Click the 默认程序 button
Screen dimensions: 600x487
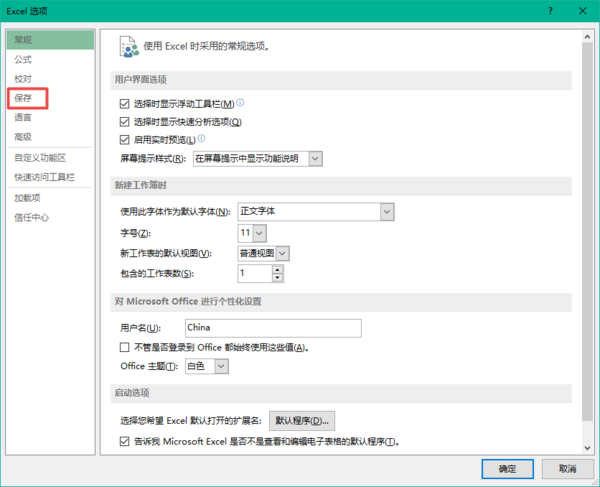tap(302, 421)
